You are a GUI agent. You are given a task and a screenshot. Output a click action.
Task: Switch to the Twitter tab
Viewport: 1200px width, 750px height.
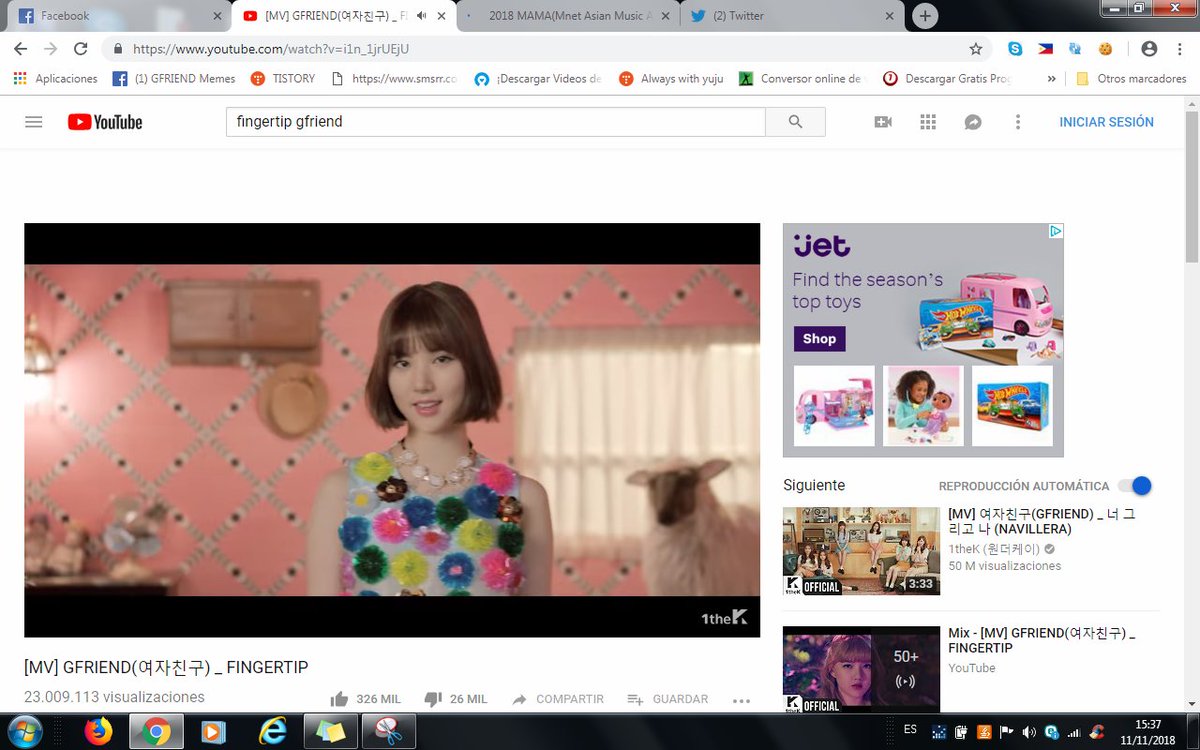pos(793,16)
